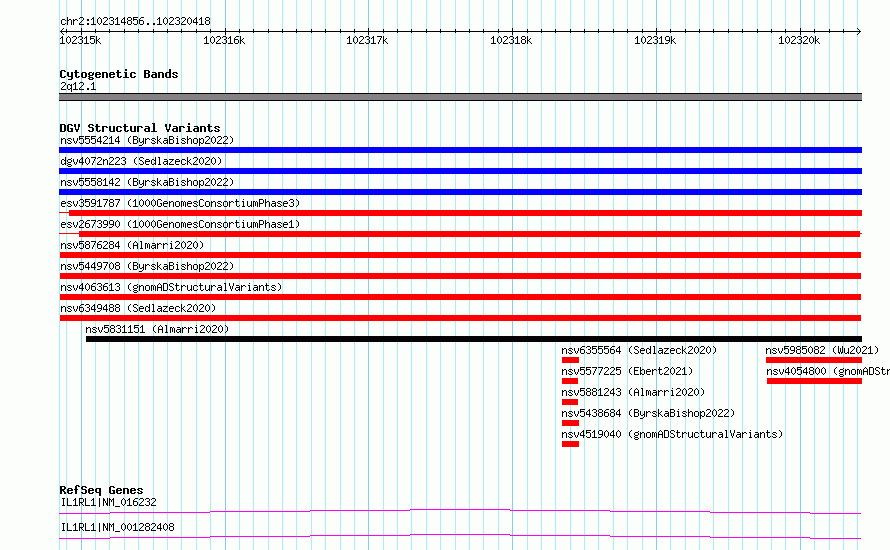Click the short red bar under nsv6355564
The image size is (890, 550).
coord(570,360)
